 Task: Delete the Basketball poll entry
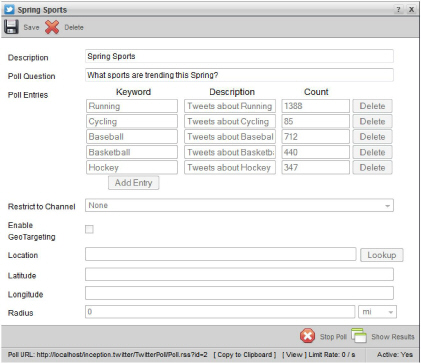[x=372, y=152]
